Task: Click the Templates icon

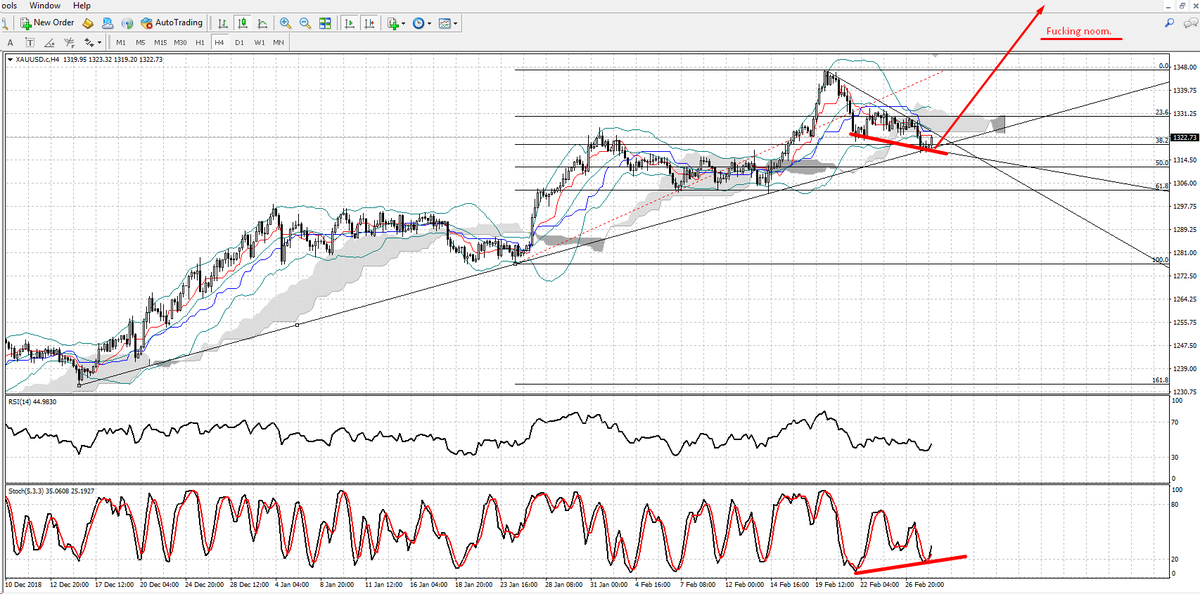Action: 444,23
